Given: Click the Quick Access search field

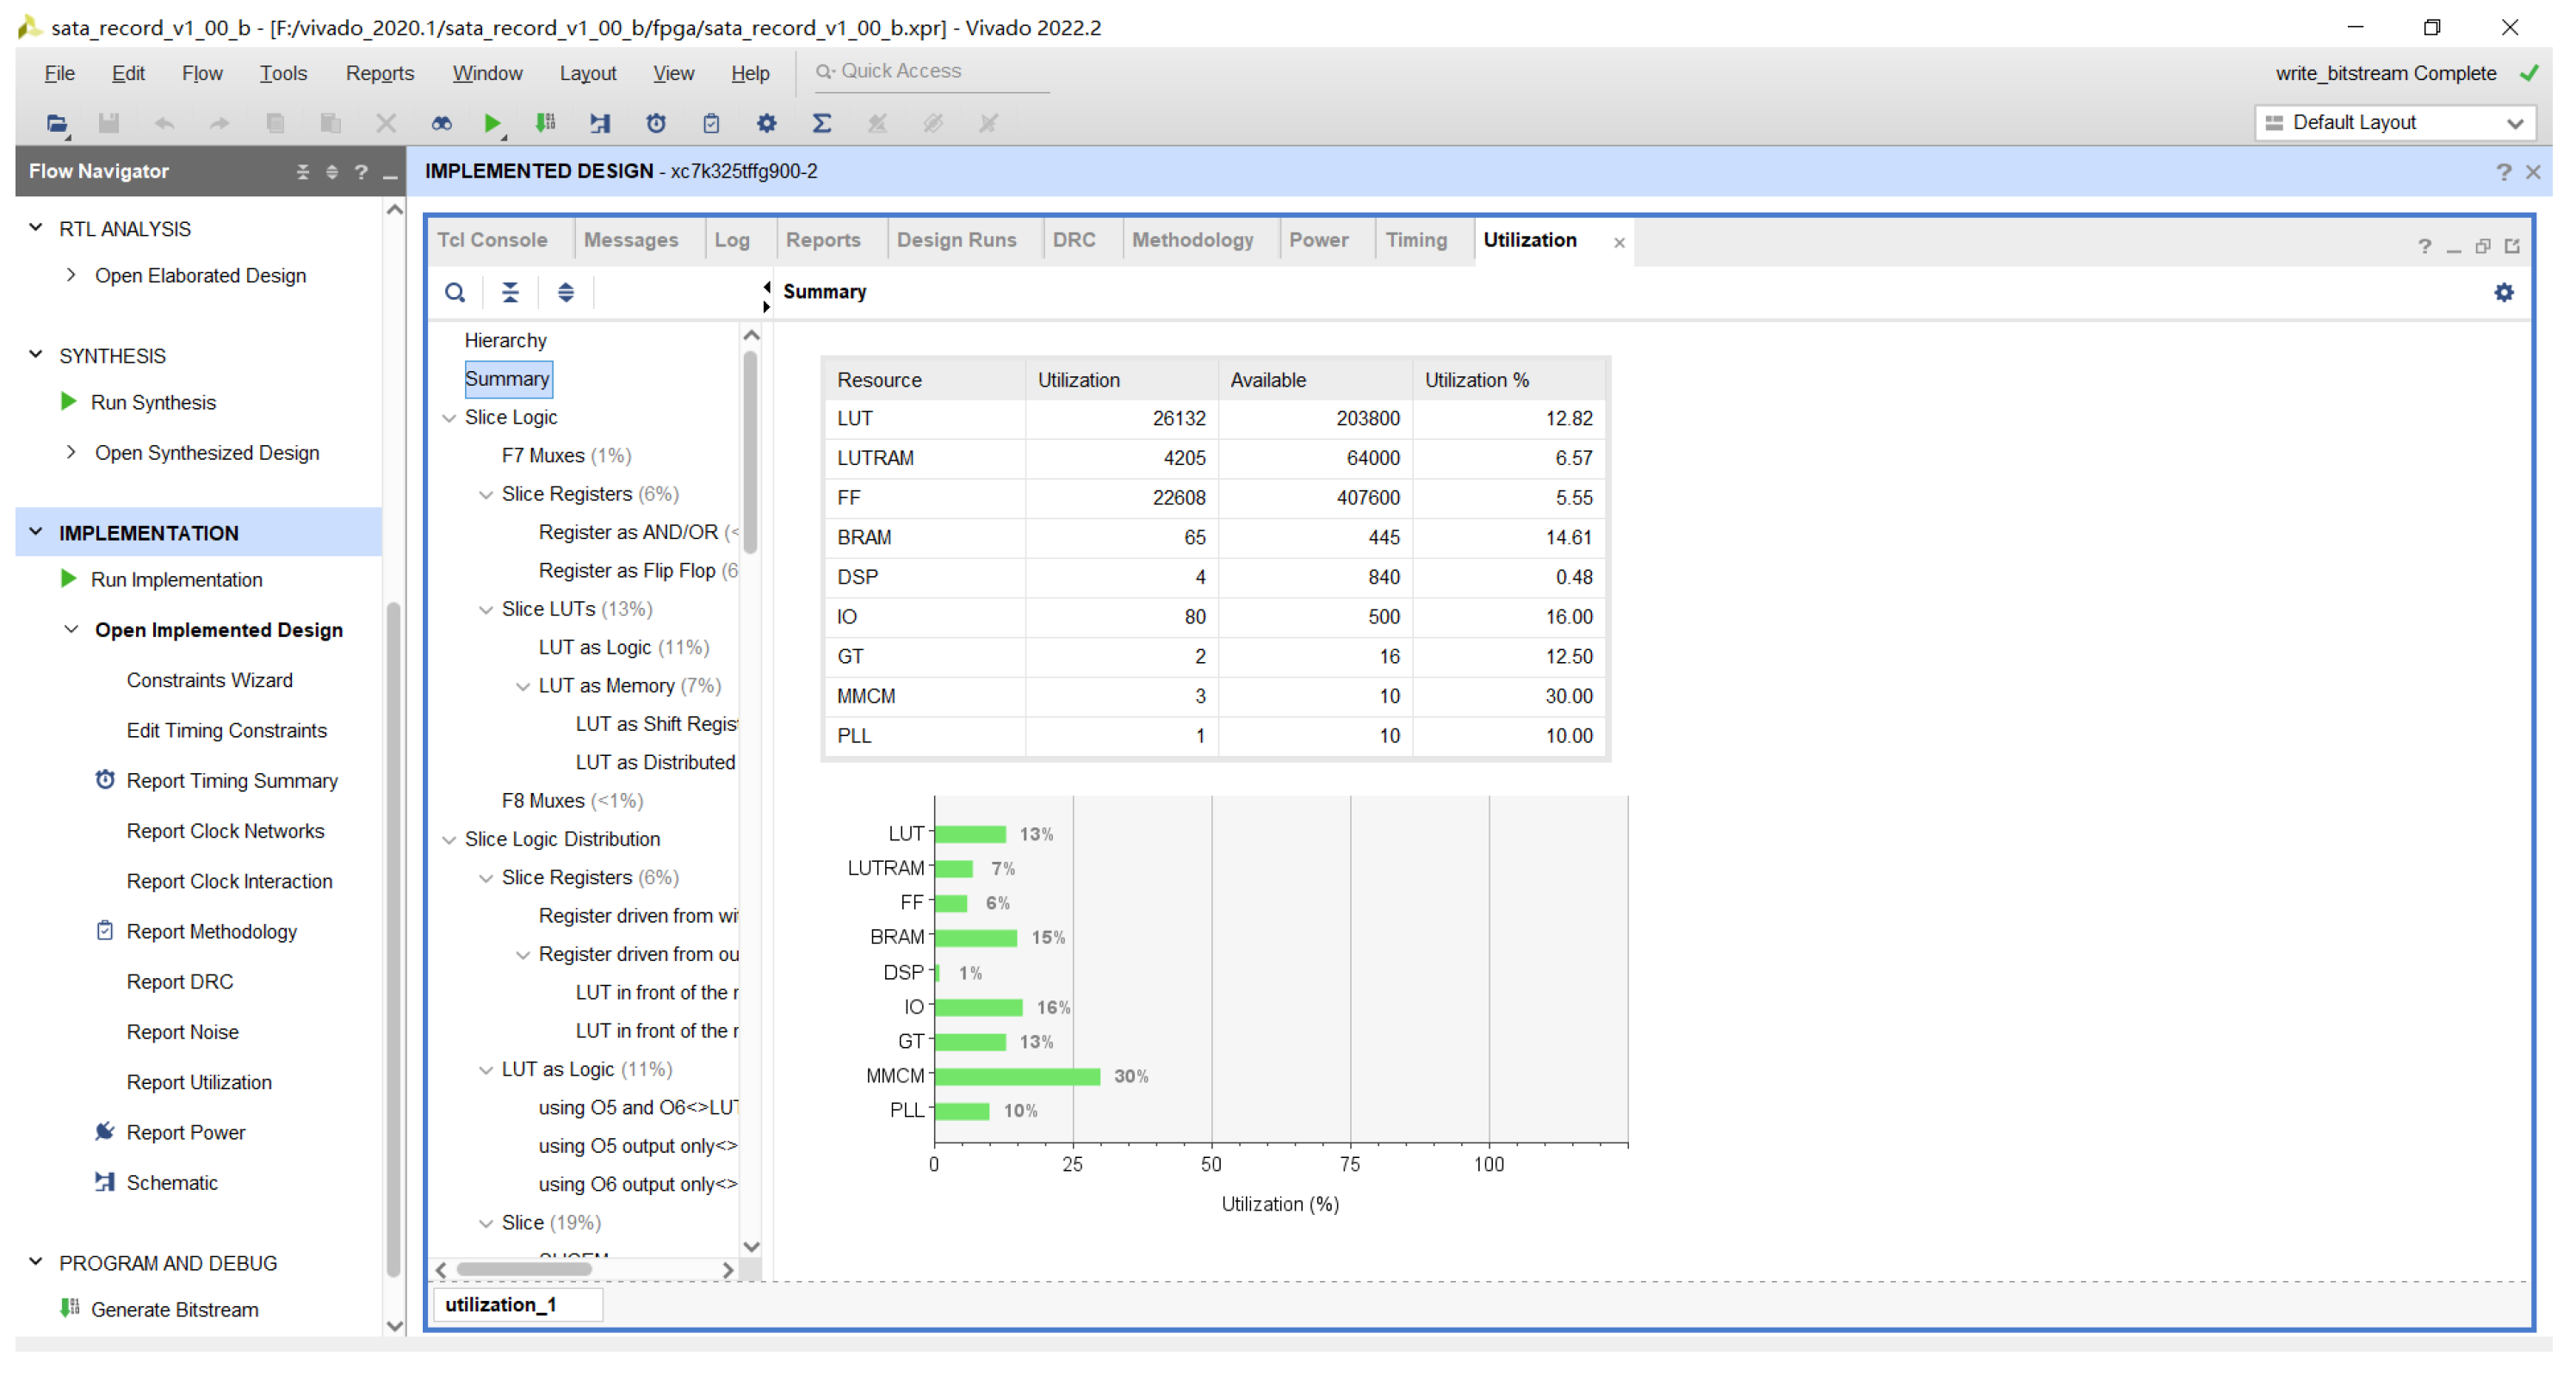Looking at the screenshot, I should 930,71.
